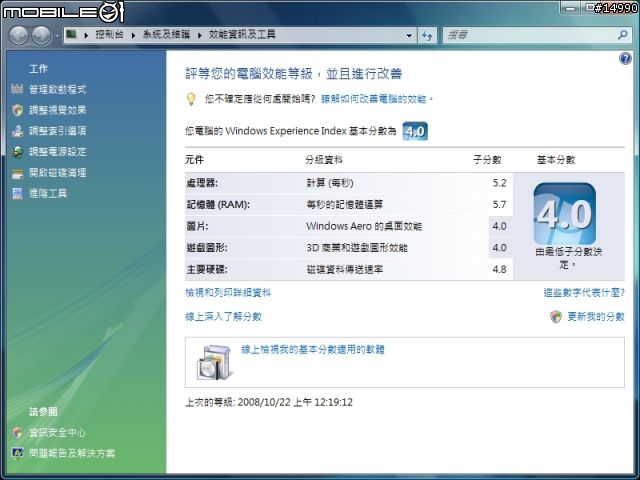Viewport: 640px width, 480px height.
Task: Open 開啟磁碟清理 task link
Action: pos(58,173)
